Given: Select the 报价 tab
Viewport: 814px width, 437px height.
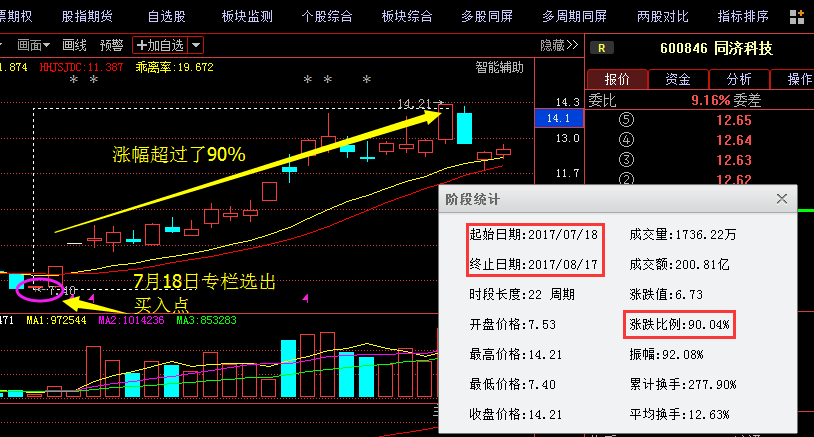Looking at the screenshot, I should (617, 80).
